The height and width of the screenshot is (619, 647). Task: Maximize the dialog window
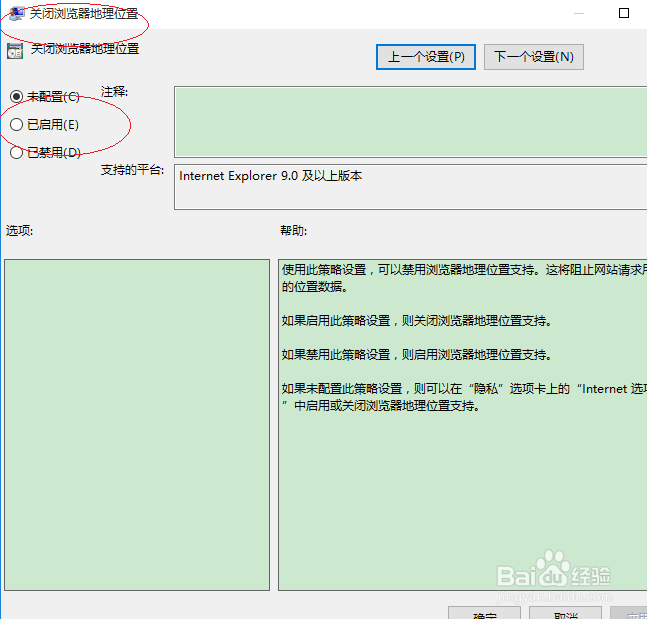click(x=624, y=14)
